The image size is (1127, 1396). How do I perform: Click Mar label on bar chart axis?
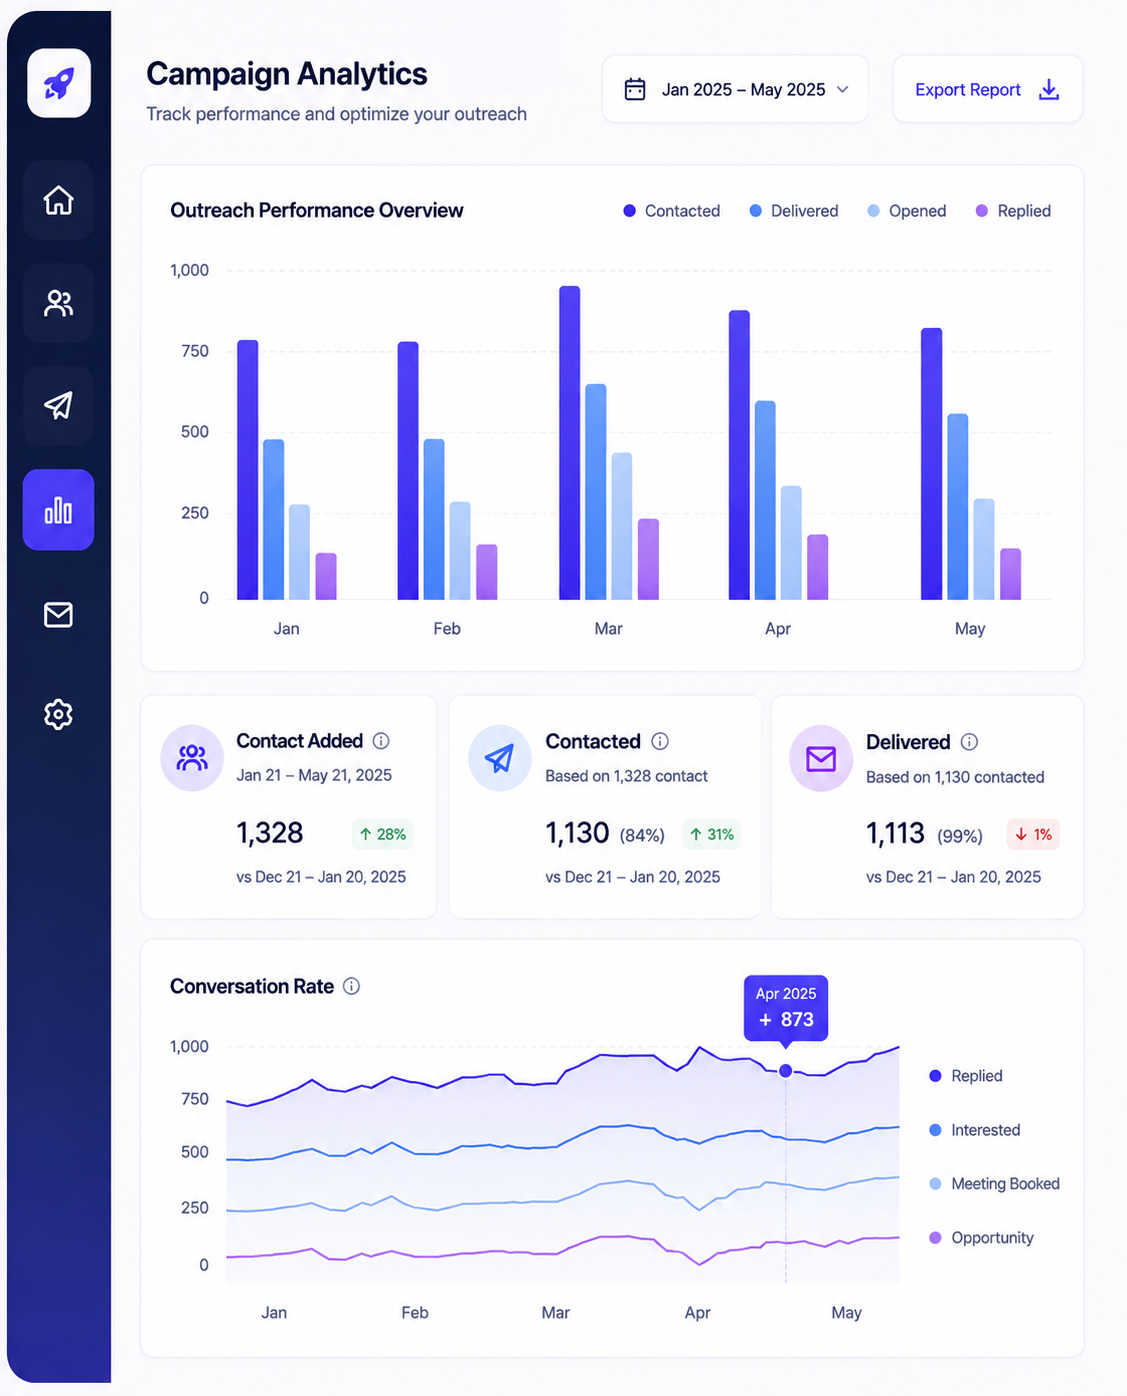point(608,629)
